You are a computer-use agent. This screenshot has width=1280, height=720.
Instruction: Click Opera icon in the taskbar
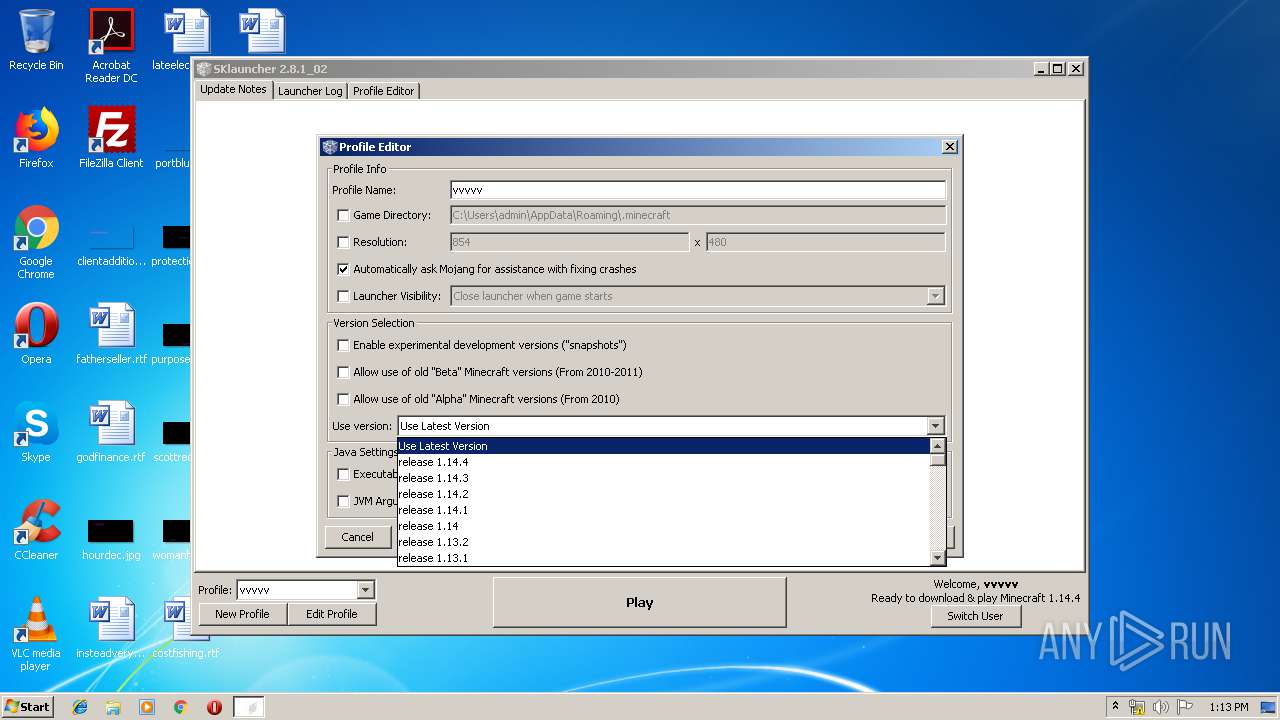click(214, 707)
